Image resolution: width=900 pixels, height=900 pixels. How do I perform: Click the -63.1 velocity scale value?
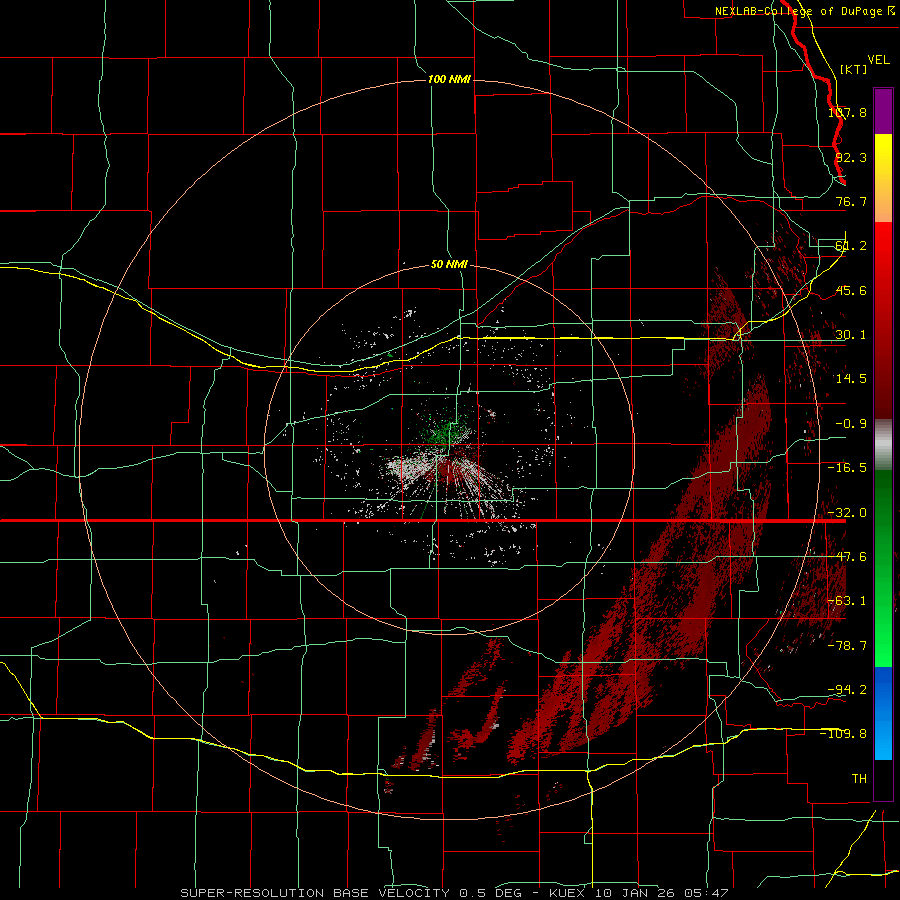click(847, 601)
